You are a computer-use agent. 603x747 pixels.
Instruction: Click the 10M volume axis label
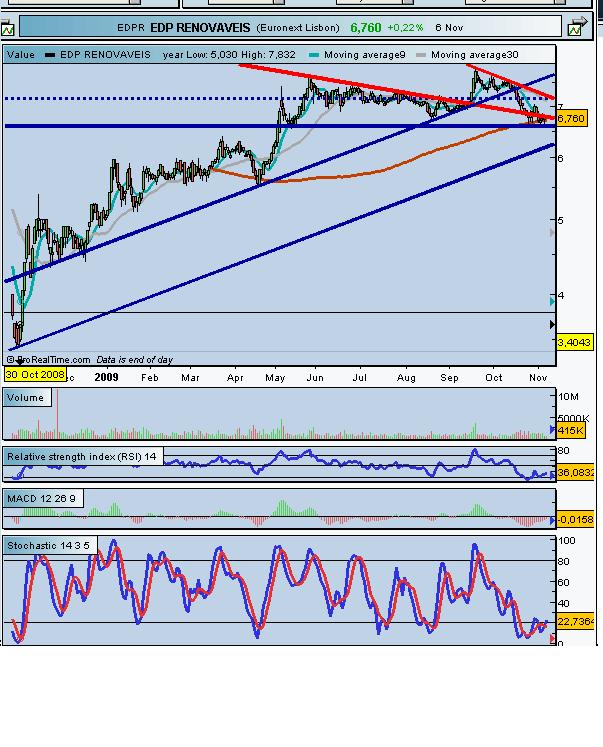(x=568, y=396)
